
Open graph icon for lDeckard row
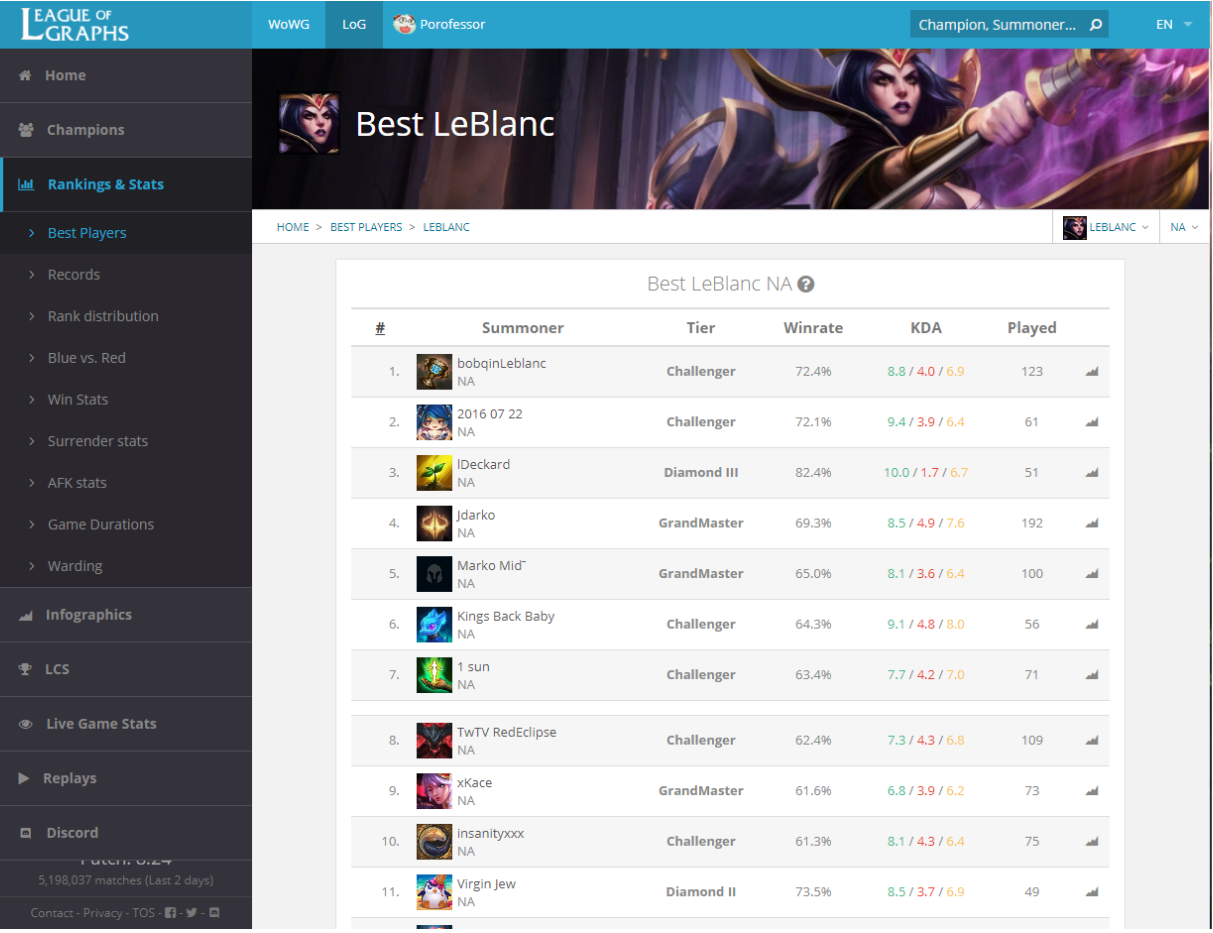[x=1091, y=472]
